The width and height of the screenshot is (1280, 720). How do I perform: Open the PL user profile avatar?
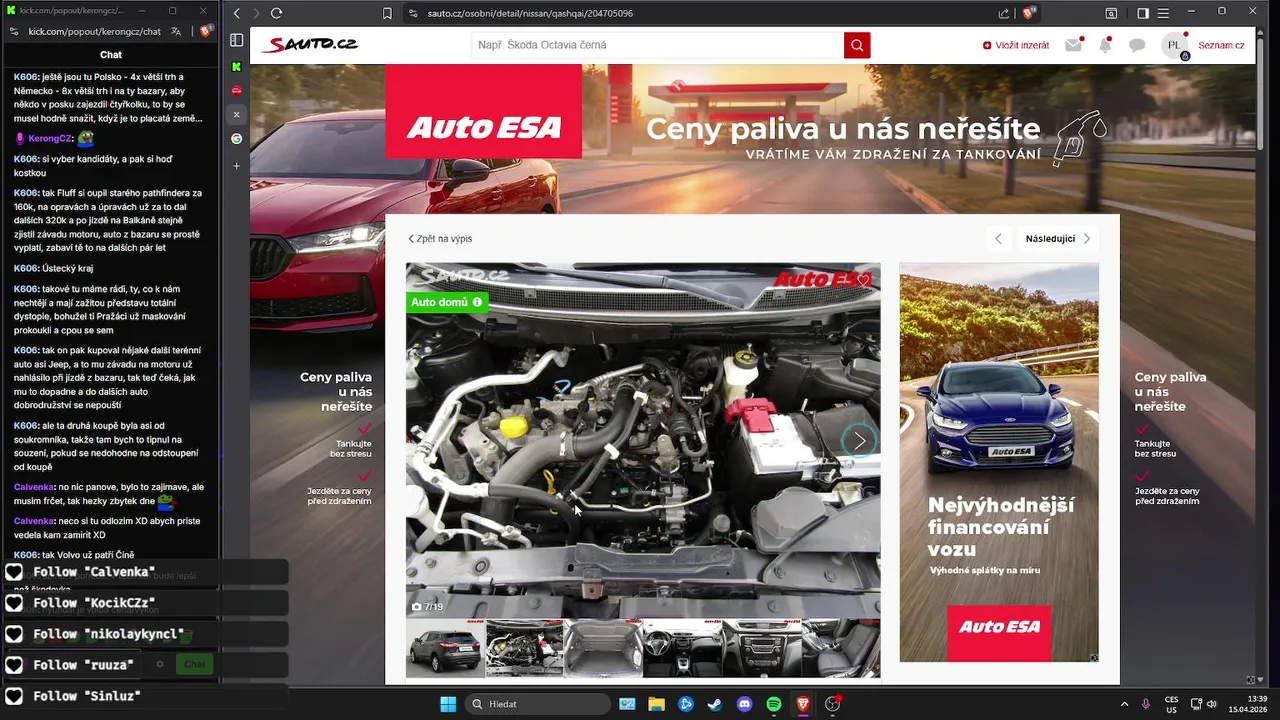click(x=1175, y=45)
